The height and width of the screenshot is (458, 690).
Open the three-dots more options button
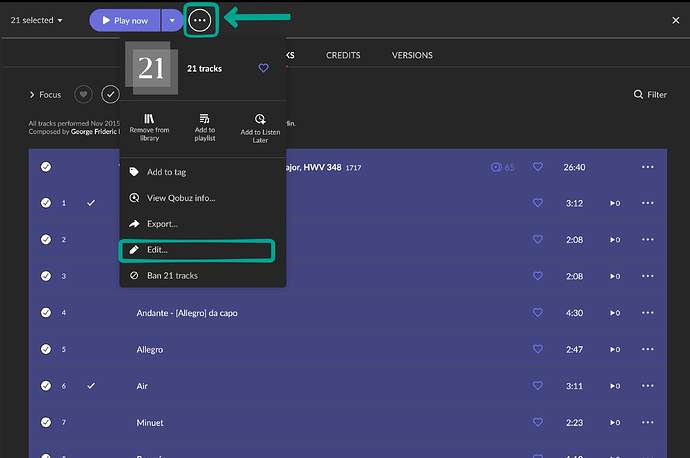(200, 21)
